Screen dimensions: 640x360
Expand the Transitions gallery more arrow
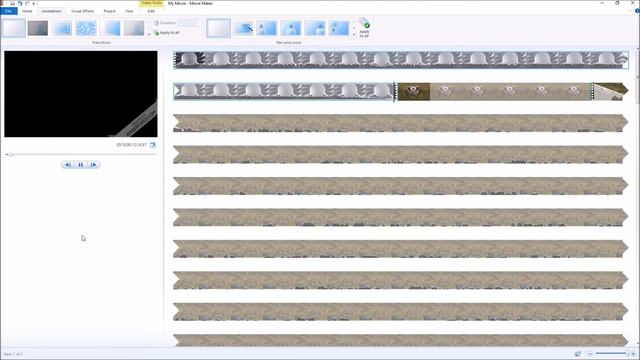coord(149,35)
